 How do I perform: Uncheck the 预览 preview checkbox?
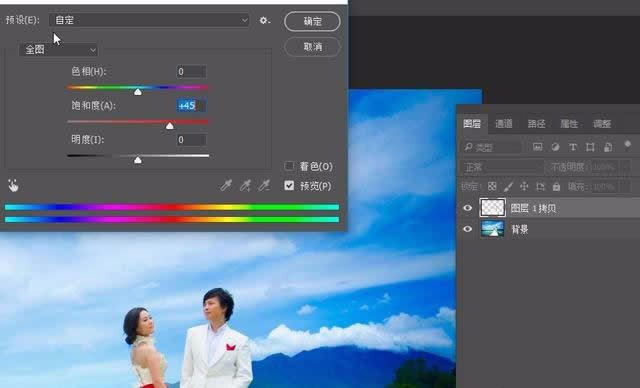click(289, 186)
